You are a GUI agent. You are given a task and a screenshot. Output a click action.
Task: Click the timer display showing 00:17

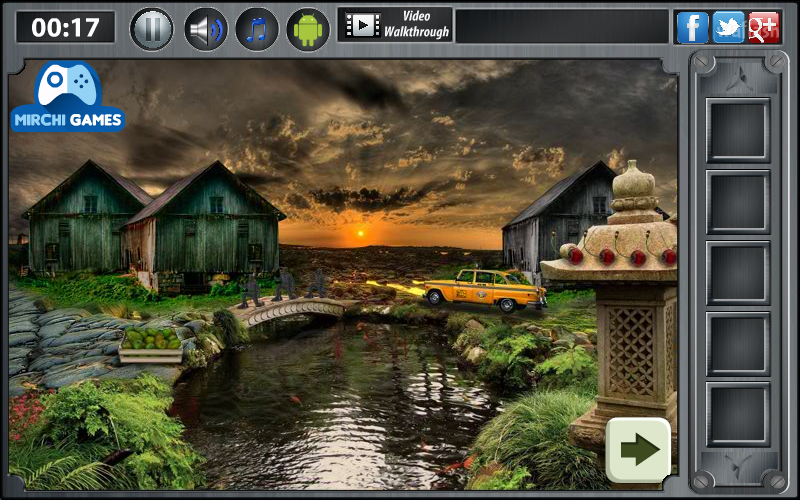[x=65, y=28]
